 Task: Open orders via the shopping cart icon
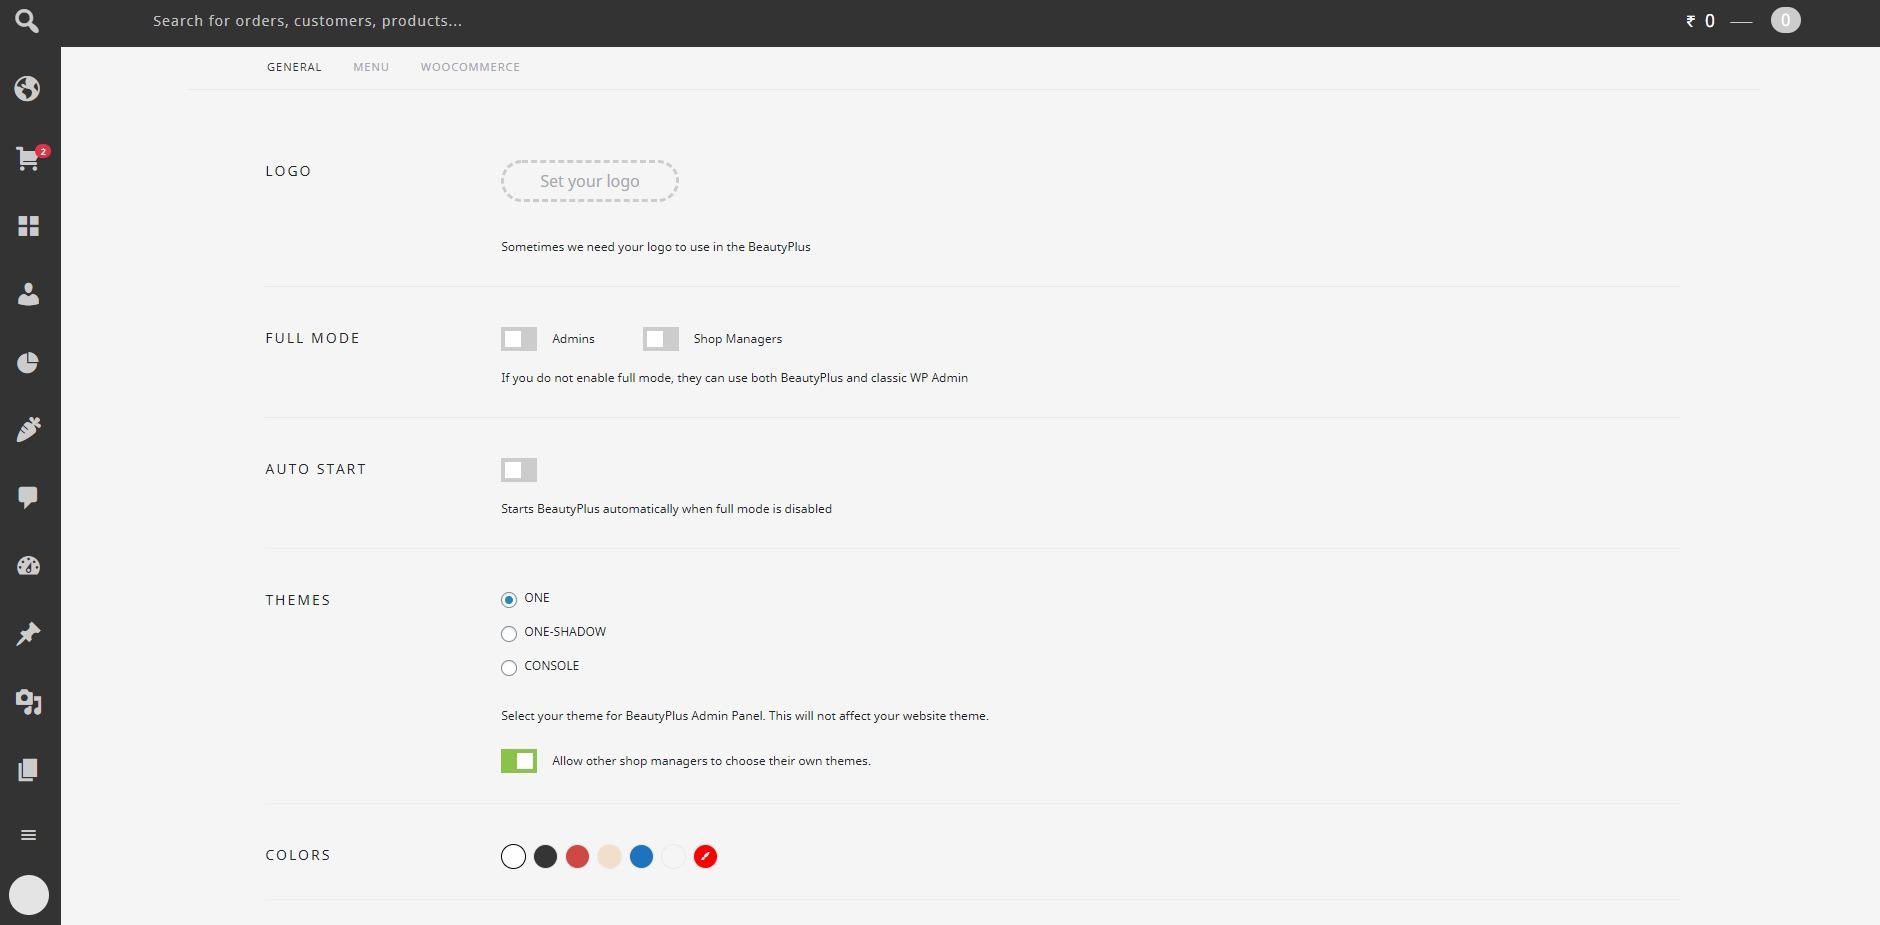28,158
